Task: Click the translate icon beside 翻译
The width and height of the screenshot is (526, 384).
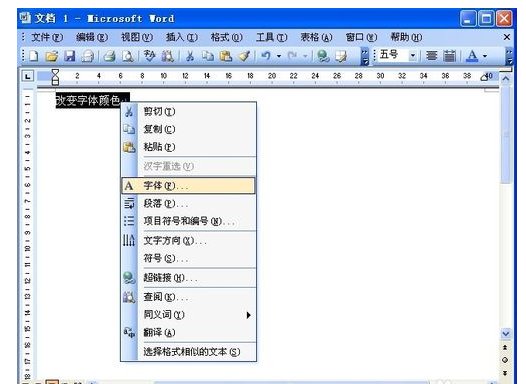Action: click(x=129, y=332)
